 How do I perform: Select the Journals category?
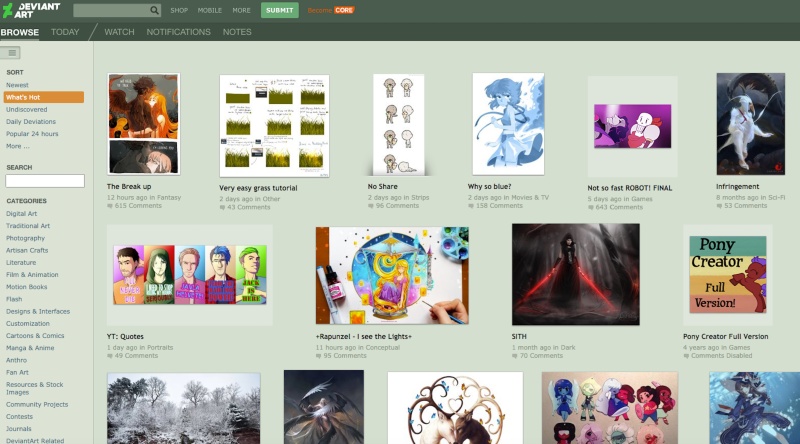click(x=19, y=429)
